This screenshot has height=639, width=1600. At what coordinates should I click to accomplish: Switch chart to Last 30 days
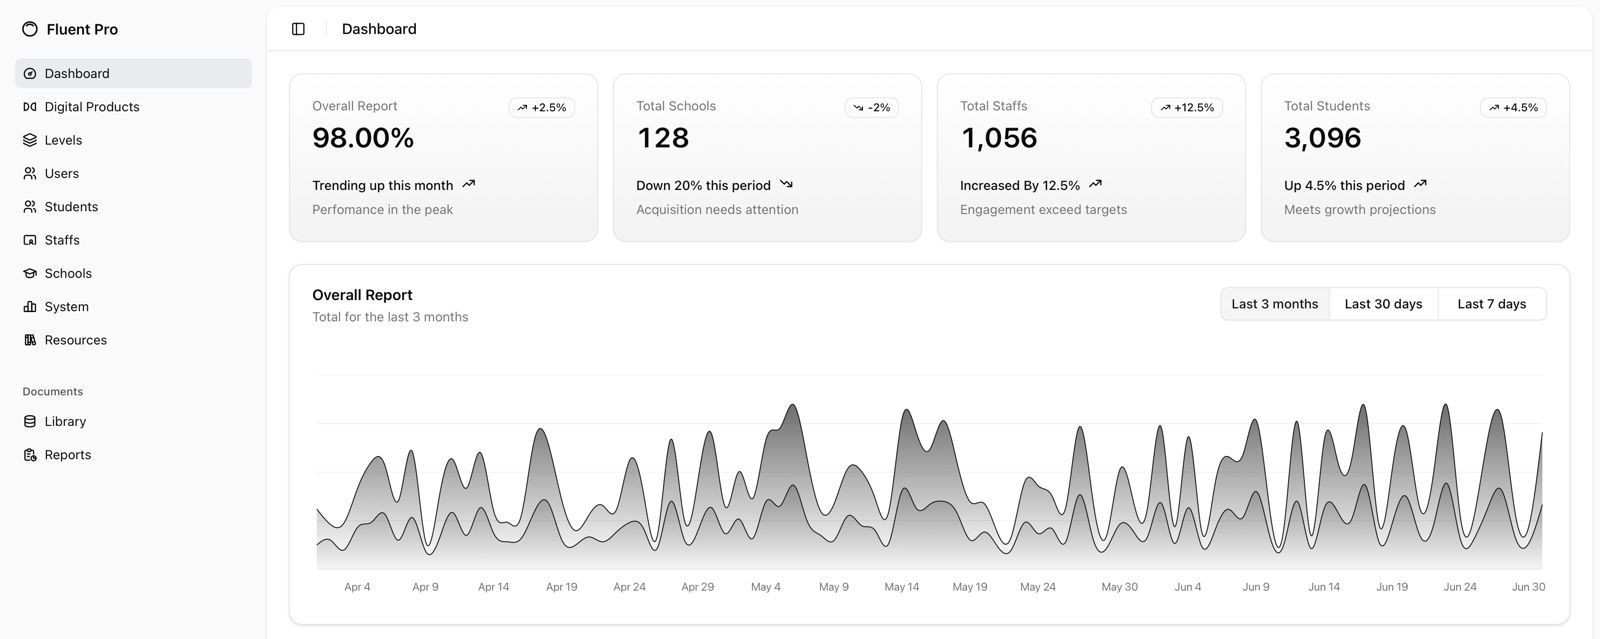pyautogui.click(x=1383, y=304)
